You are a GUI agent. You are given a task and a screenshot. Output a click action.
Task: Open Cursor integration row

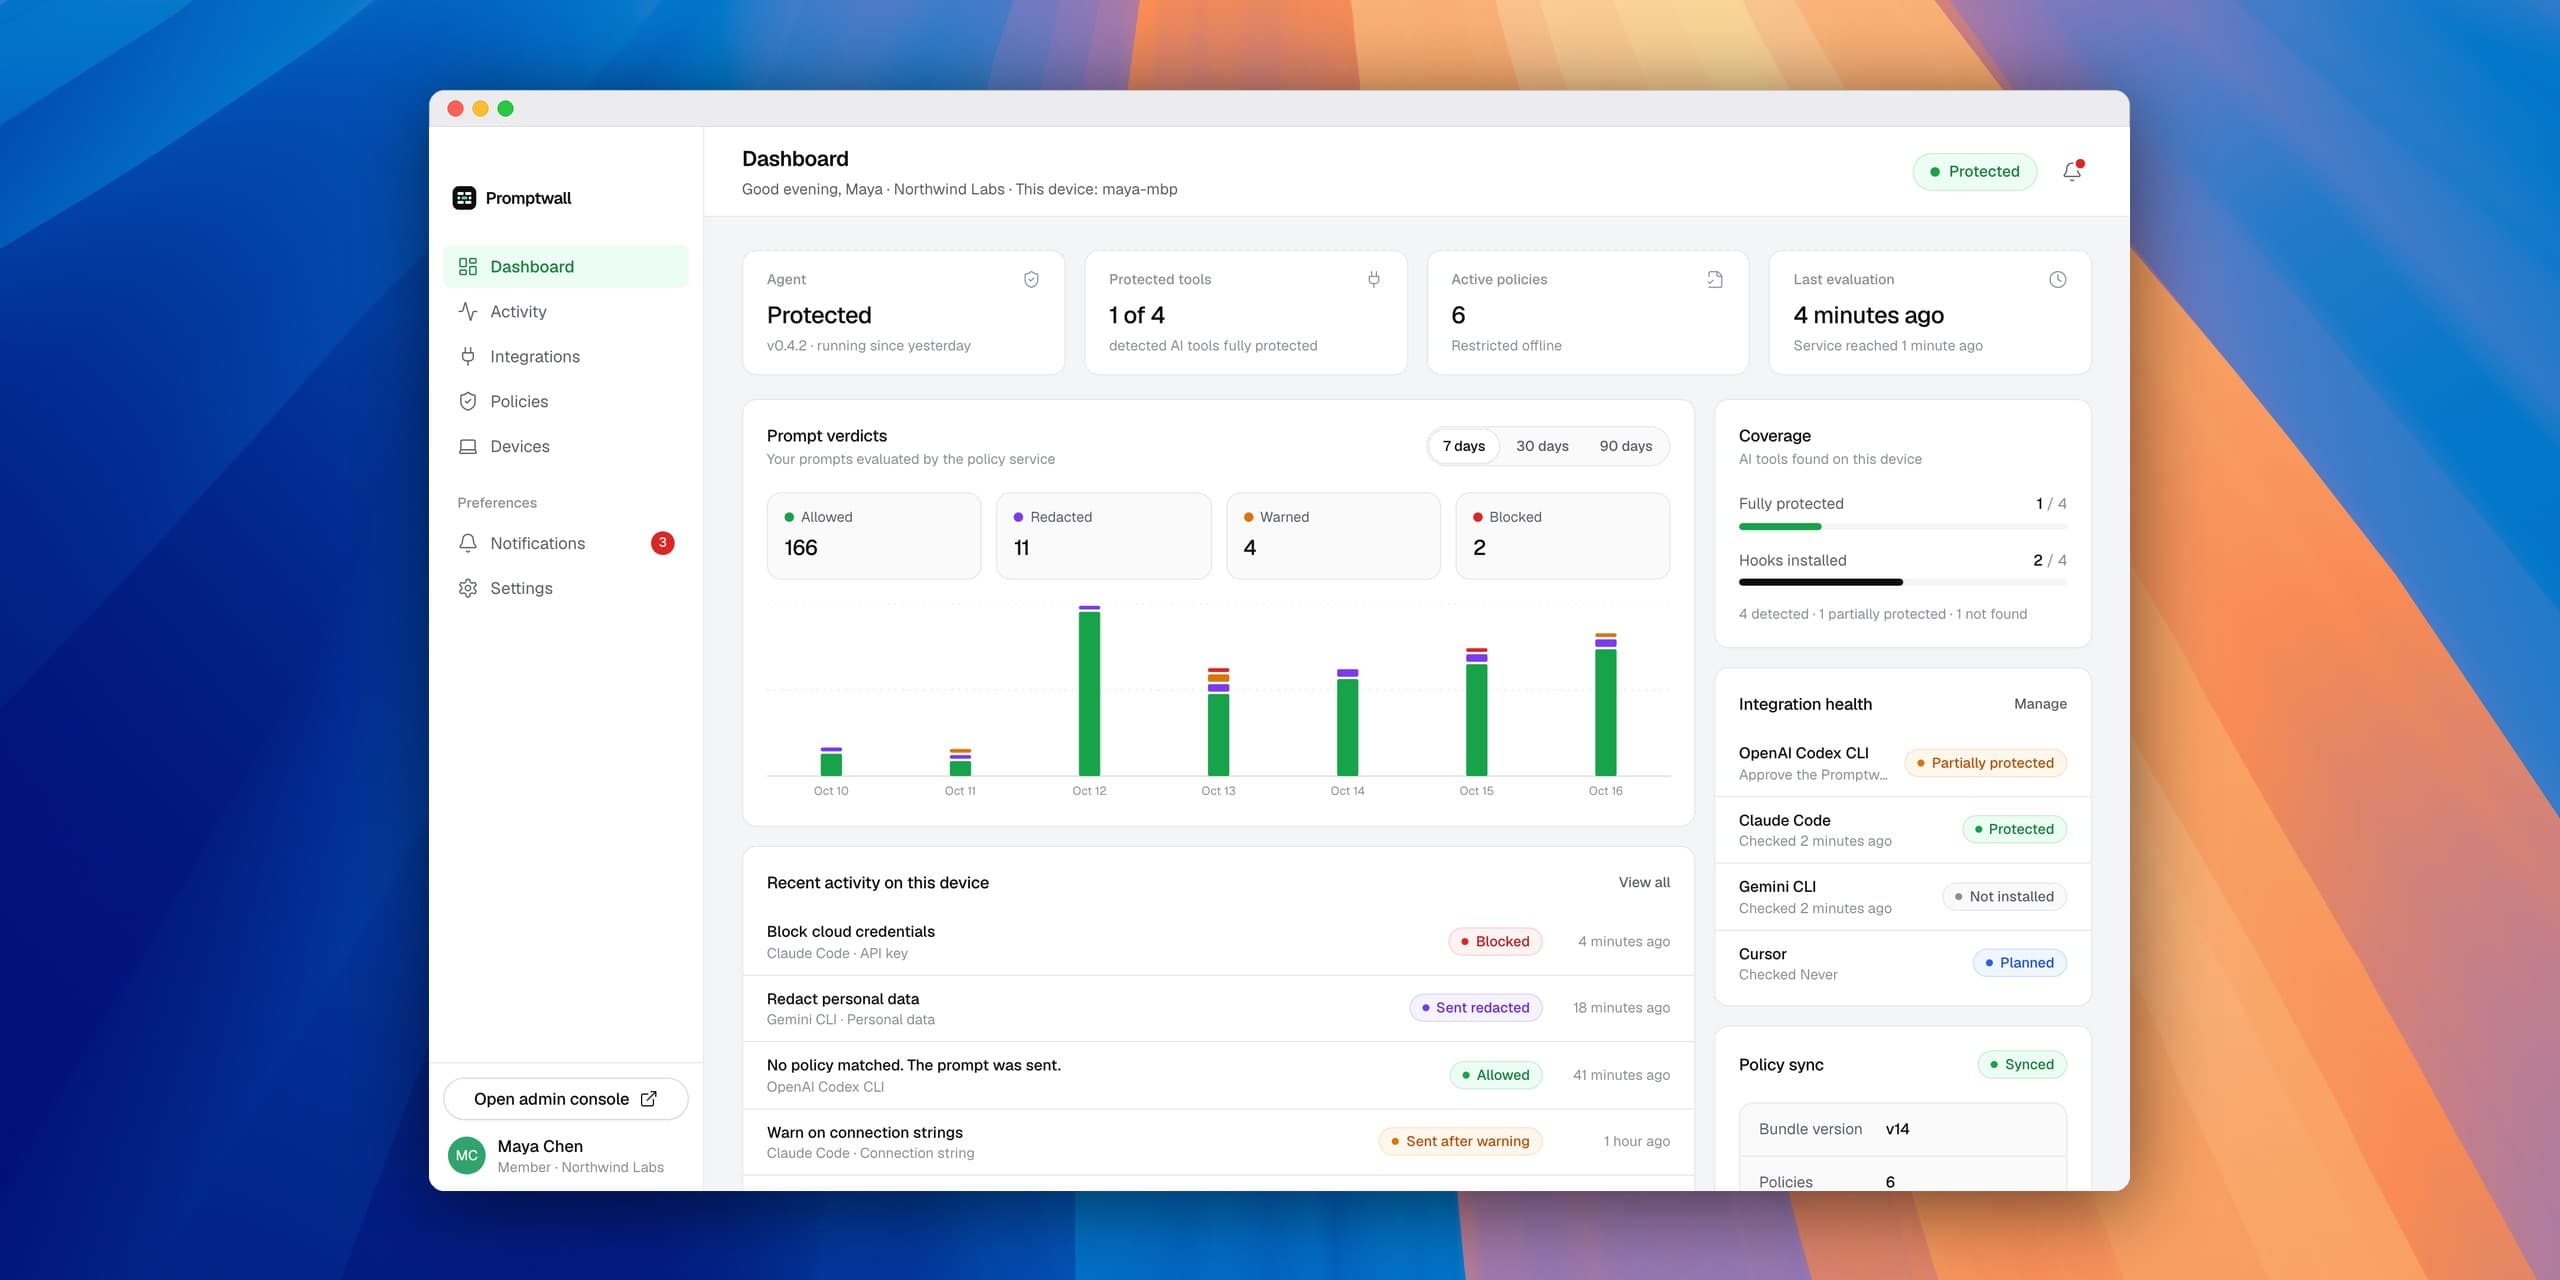tap(1902, 963)
